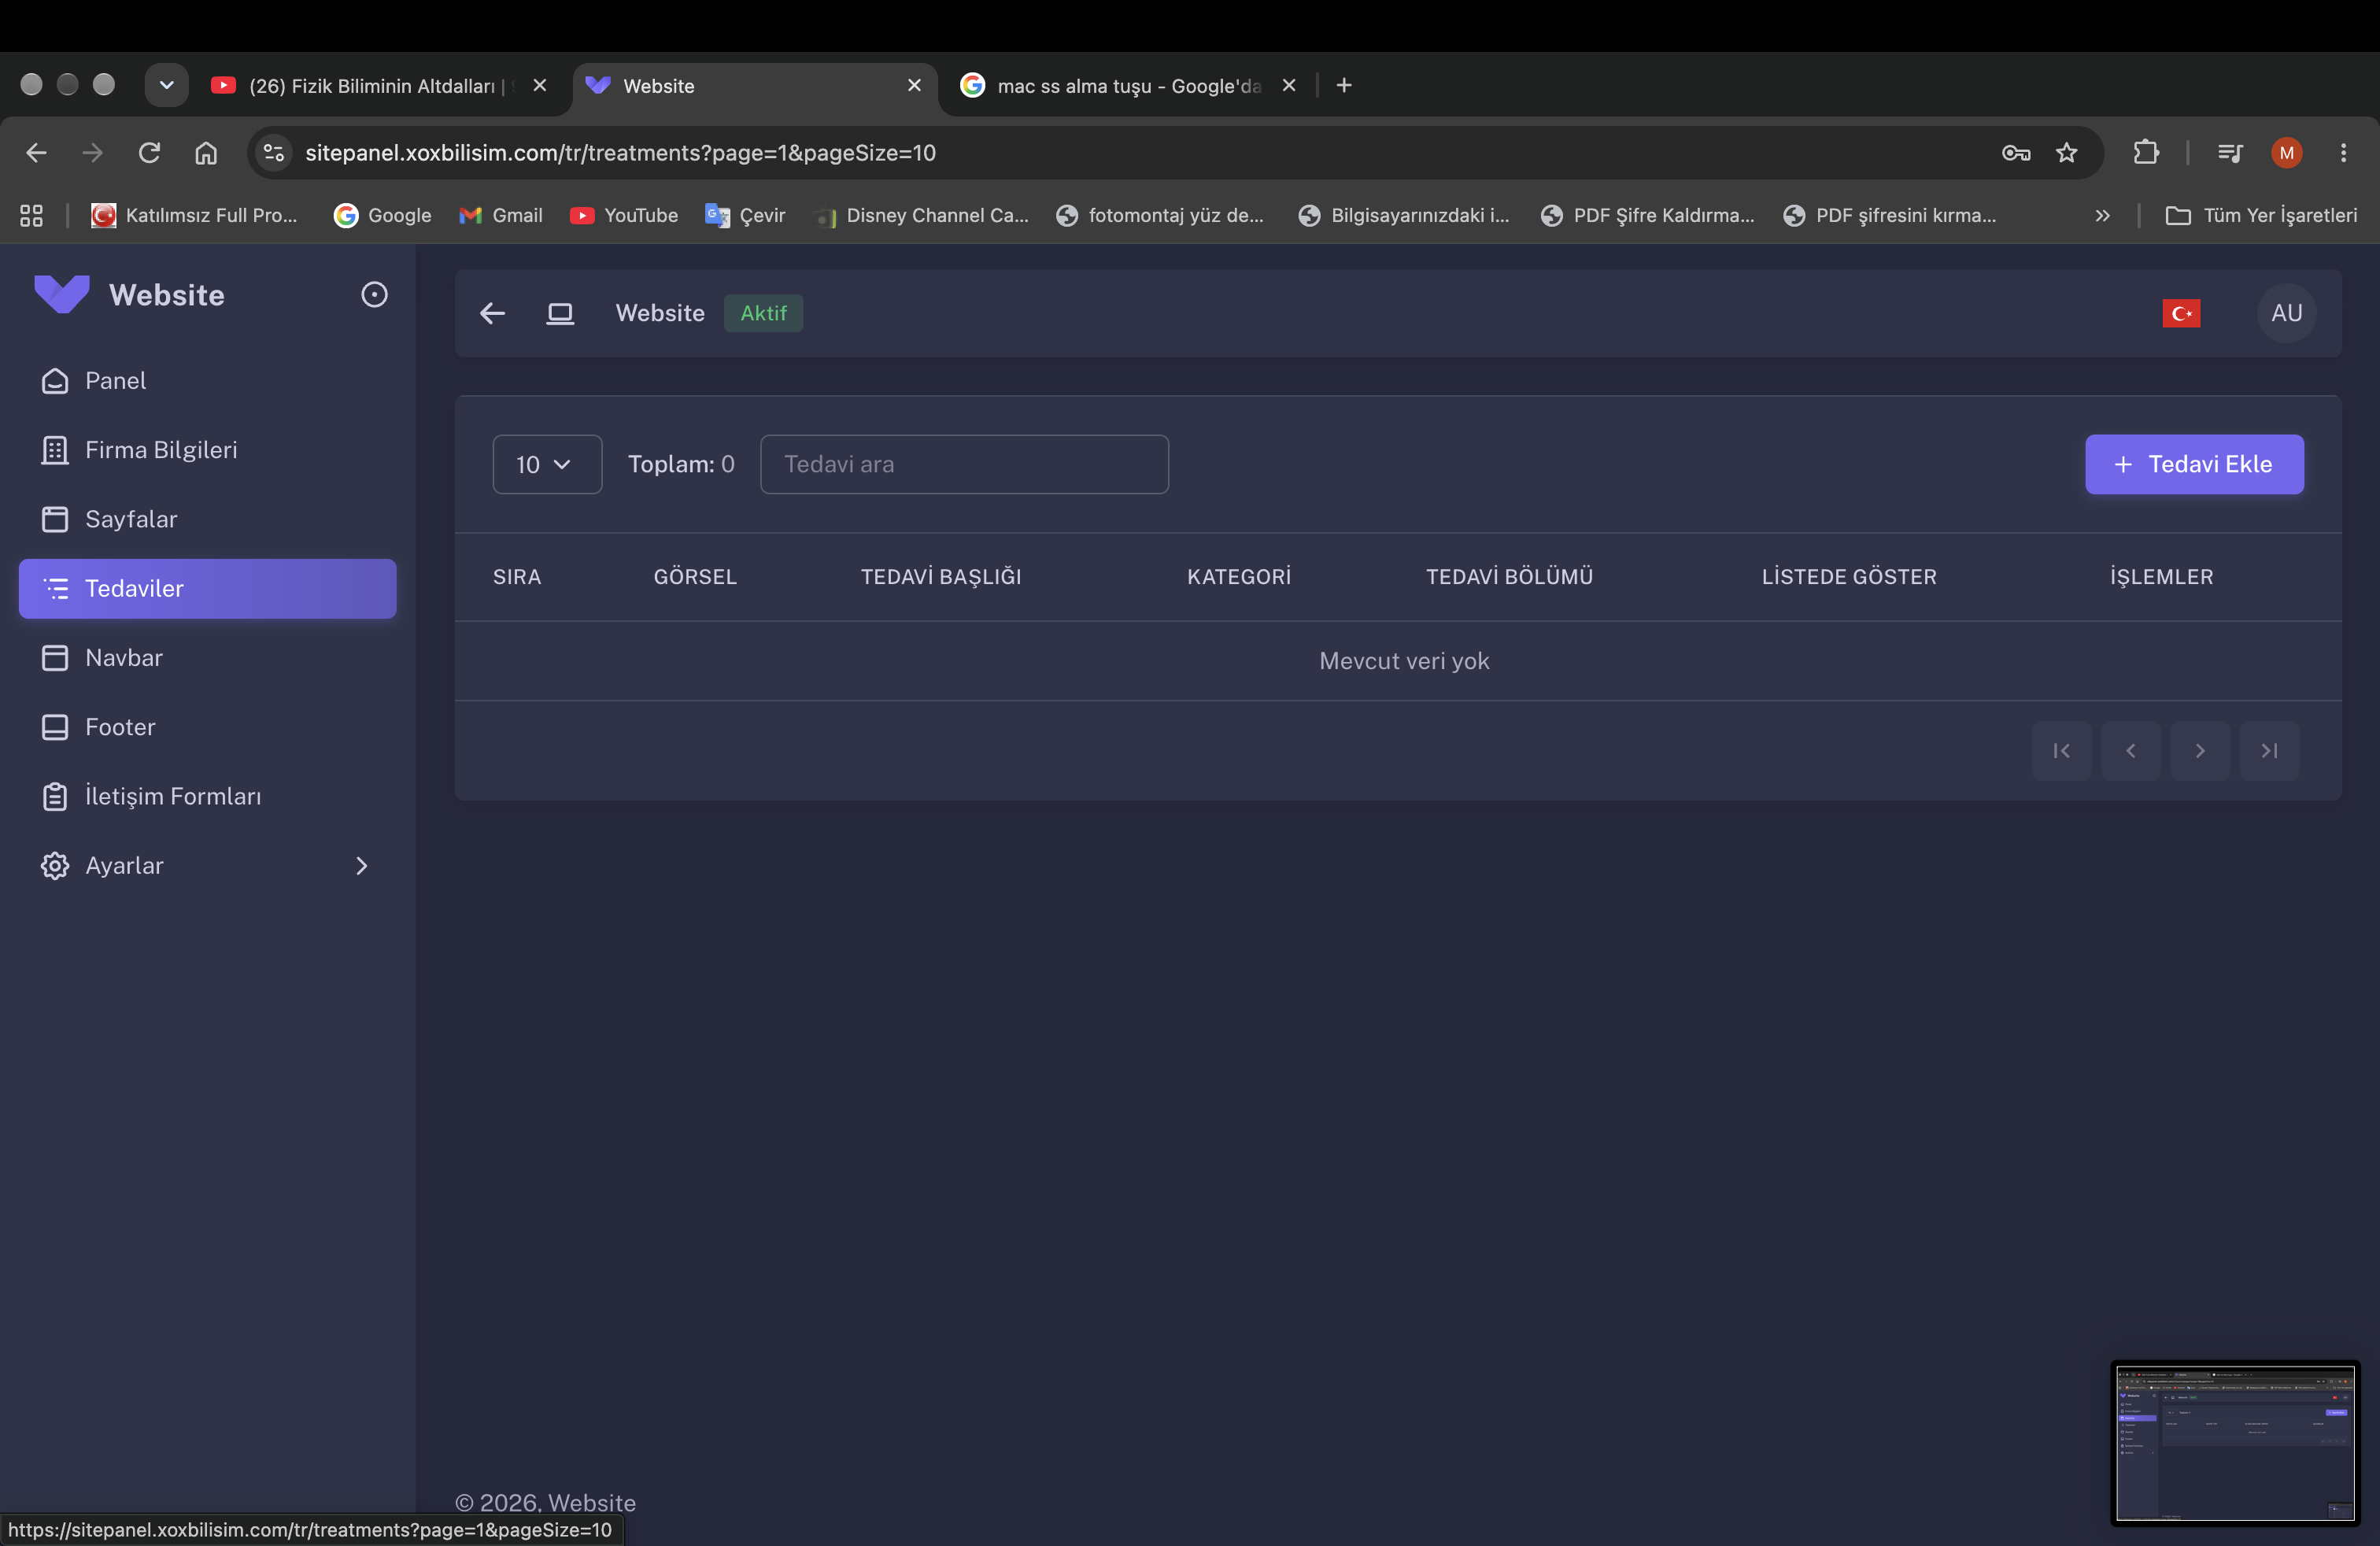The width and height of the screenshot is (2380, 1546).
Task: Click the screenshot preview thumbnail
Action: [2234, 1443]
